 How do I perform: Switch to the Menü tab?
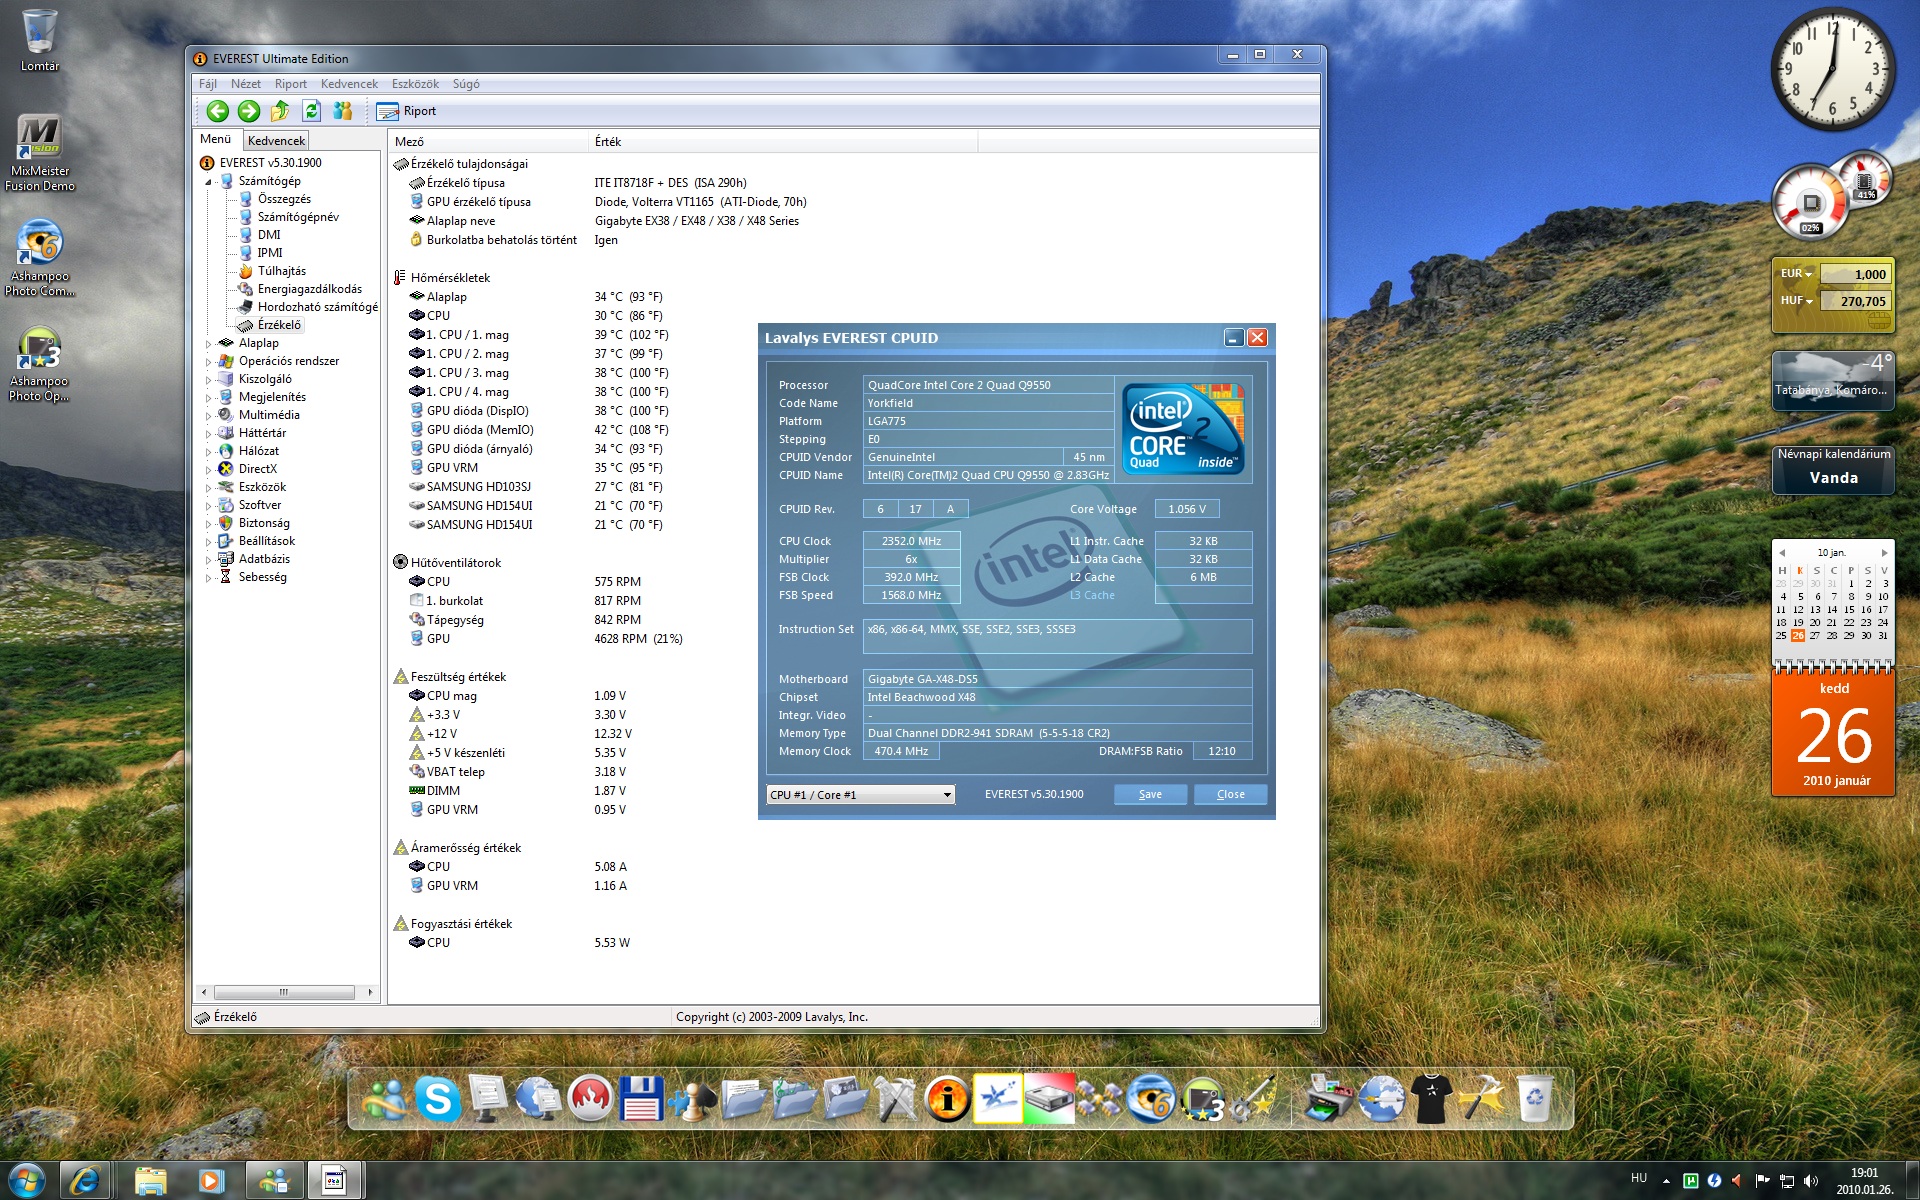[216, 139]
